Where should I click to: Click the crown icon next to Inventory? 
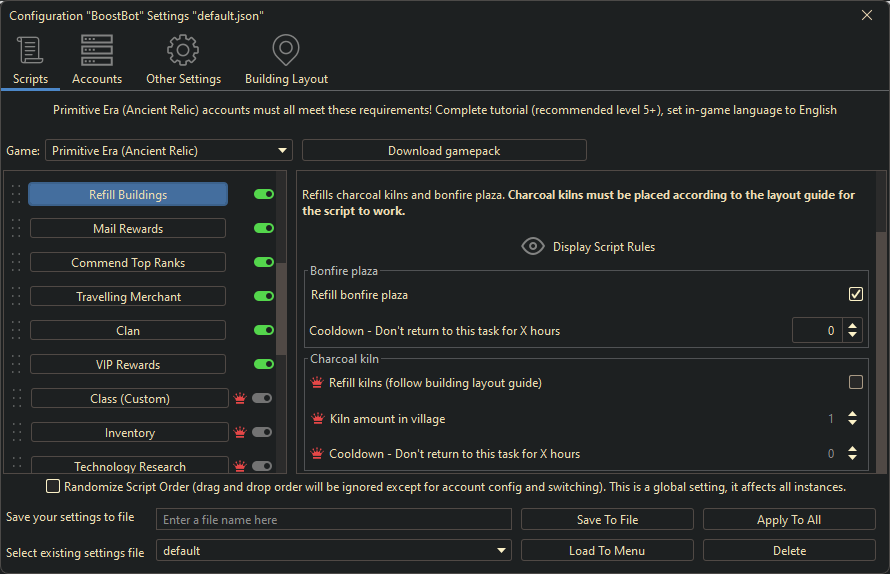tap(240, 433)
